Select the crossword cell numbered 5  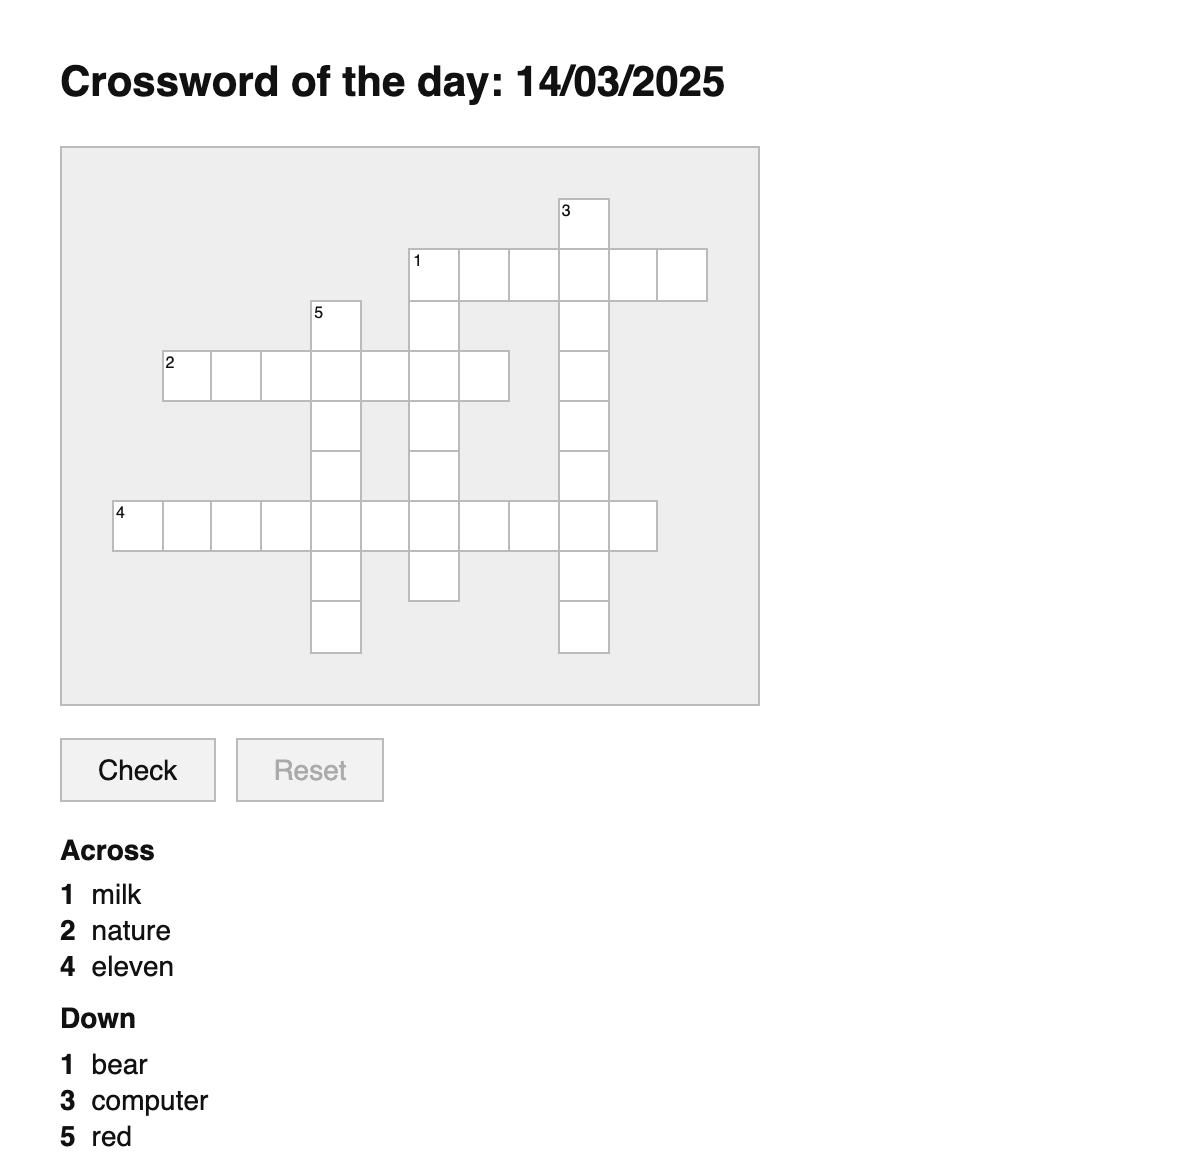[x=336, y=326]
